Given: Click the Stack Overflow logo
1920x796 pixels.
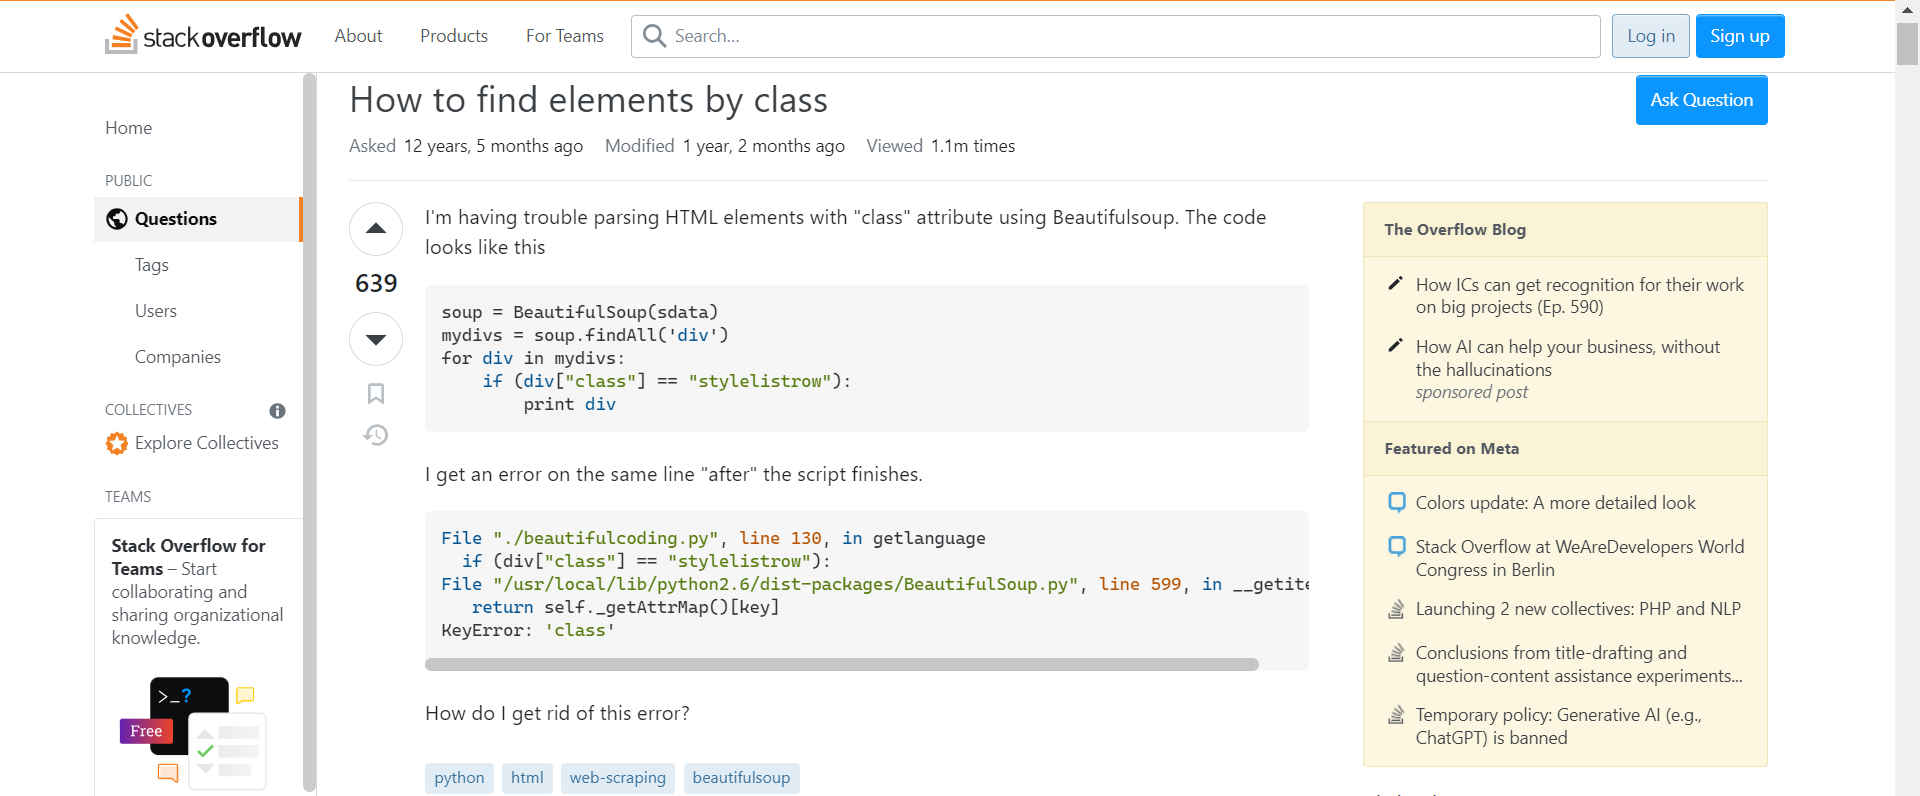Looking at the screenshot, I should point(203,36).
